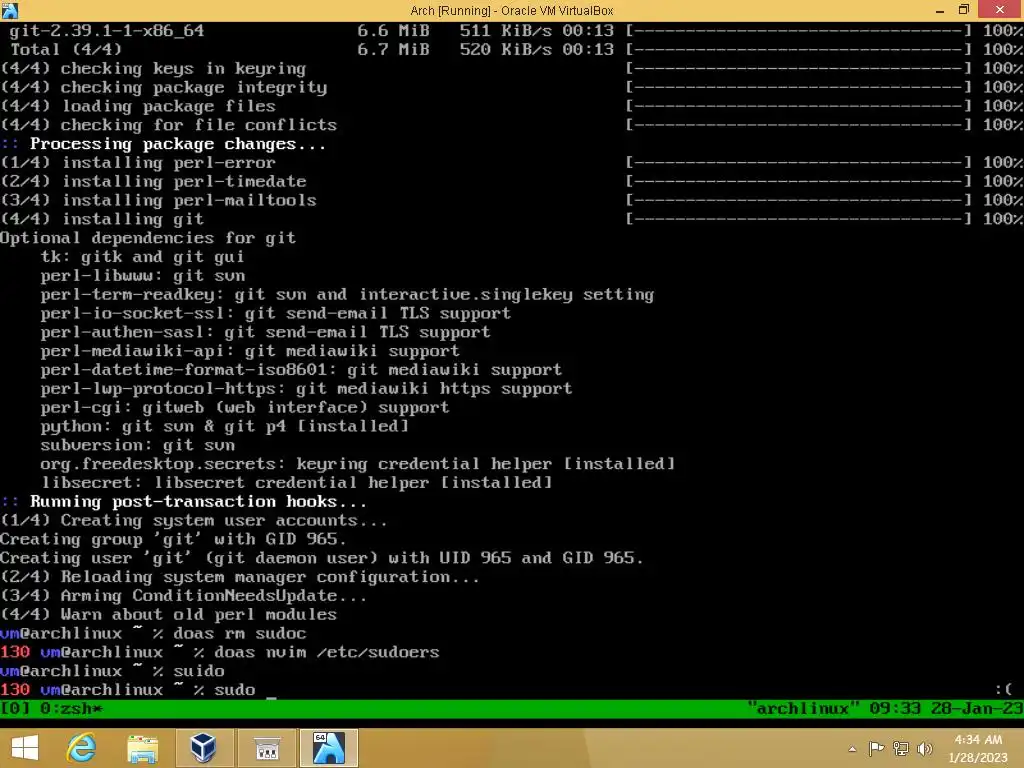
Task: Click the 'installing git' progress bar
Action: pos(799,219)
